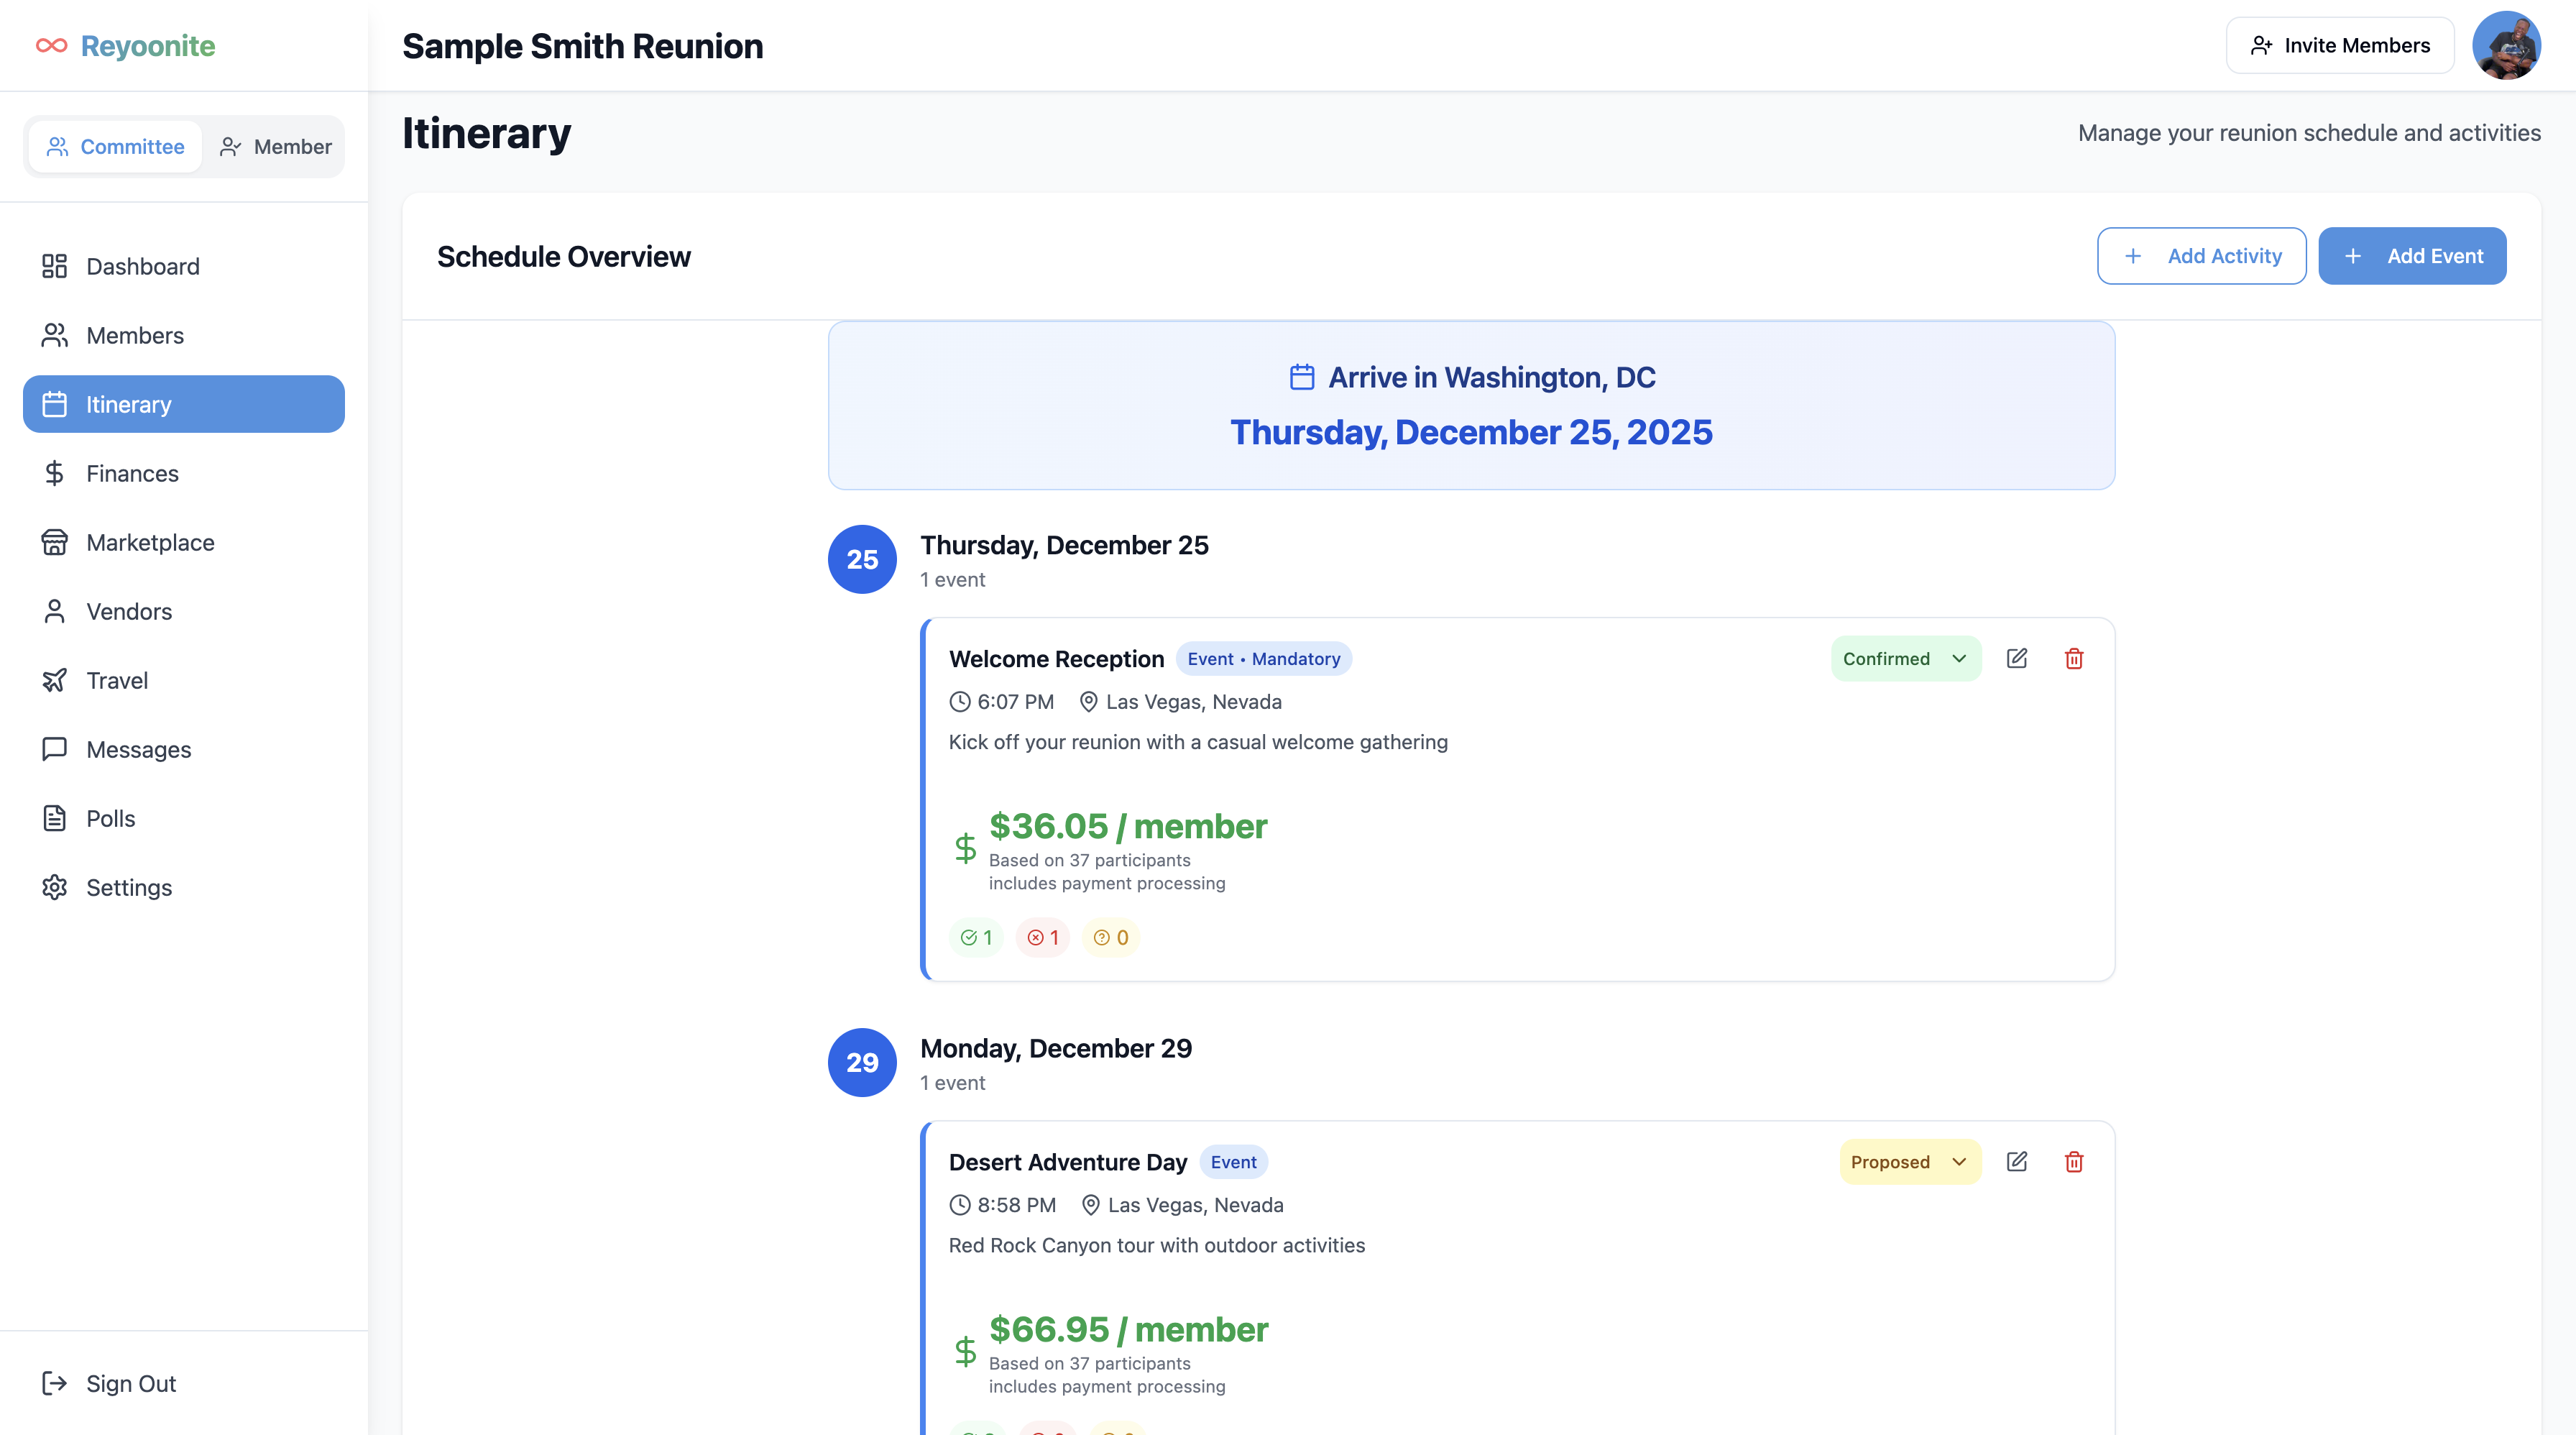Click the edit icon for Welcome Reception
2576x1435 pixels.
pyautogui.click(x=2016, y=658)
